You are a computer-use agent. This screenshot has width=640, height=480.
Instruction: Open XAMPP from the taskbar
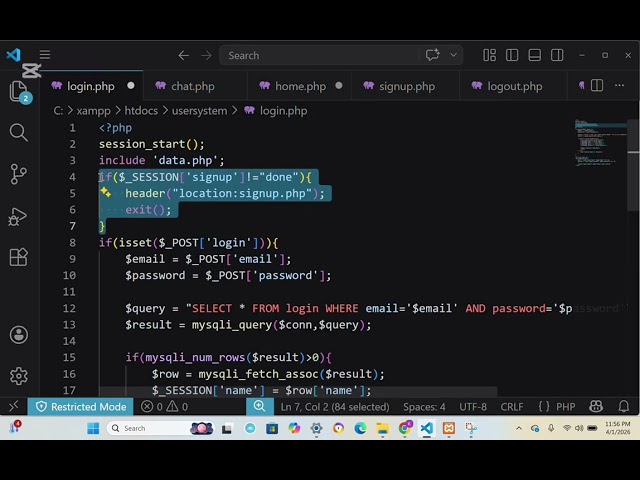click(x=449, y=428)
